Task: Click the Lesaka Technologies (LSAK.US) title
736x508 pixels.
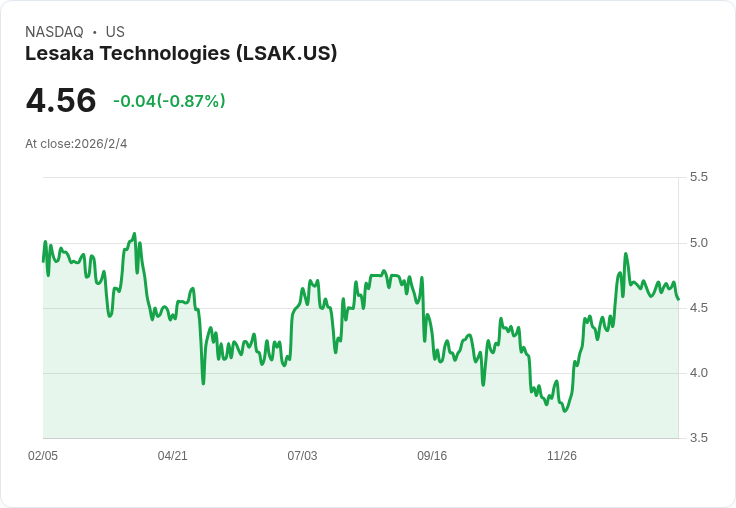Action: (x=181, y=53)
